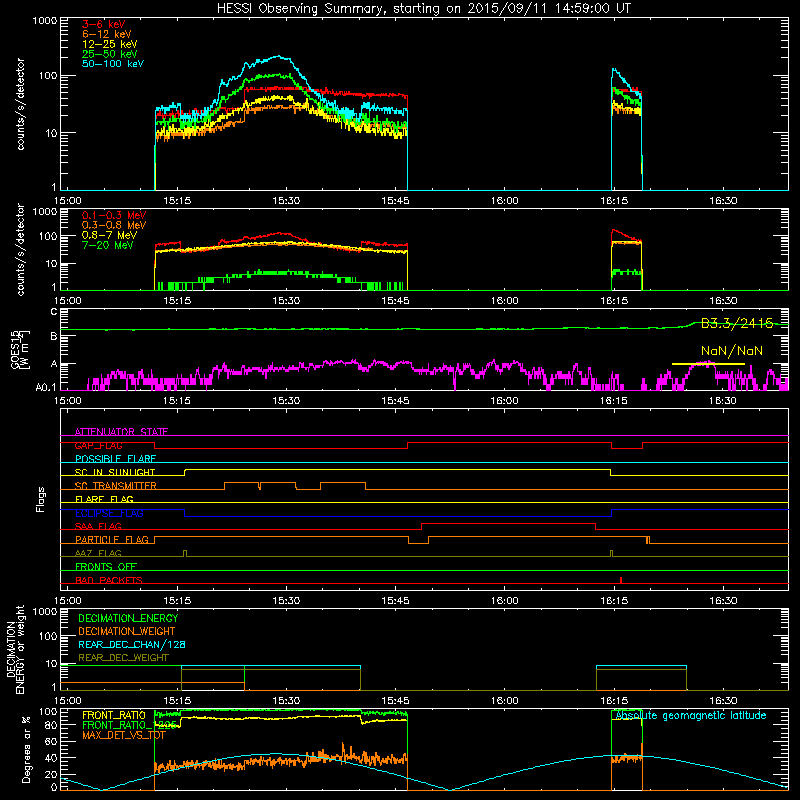
Task: Click the "ECLIPSE_FLAG" label
Action: [x=109, y=513]
